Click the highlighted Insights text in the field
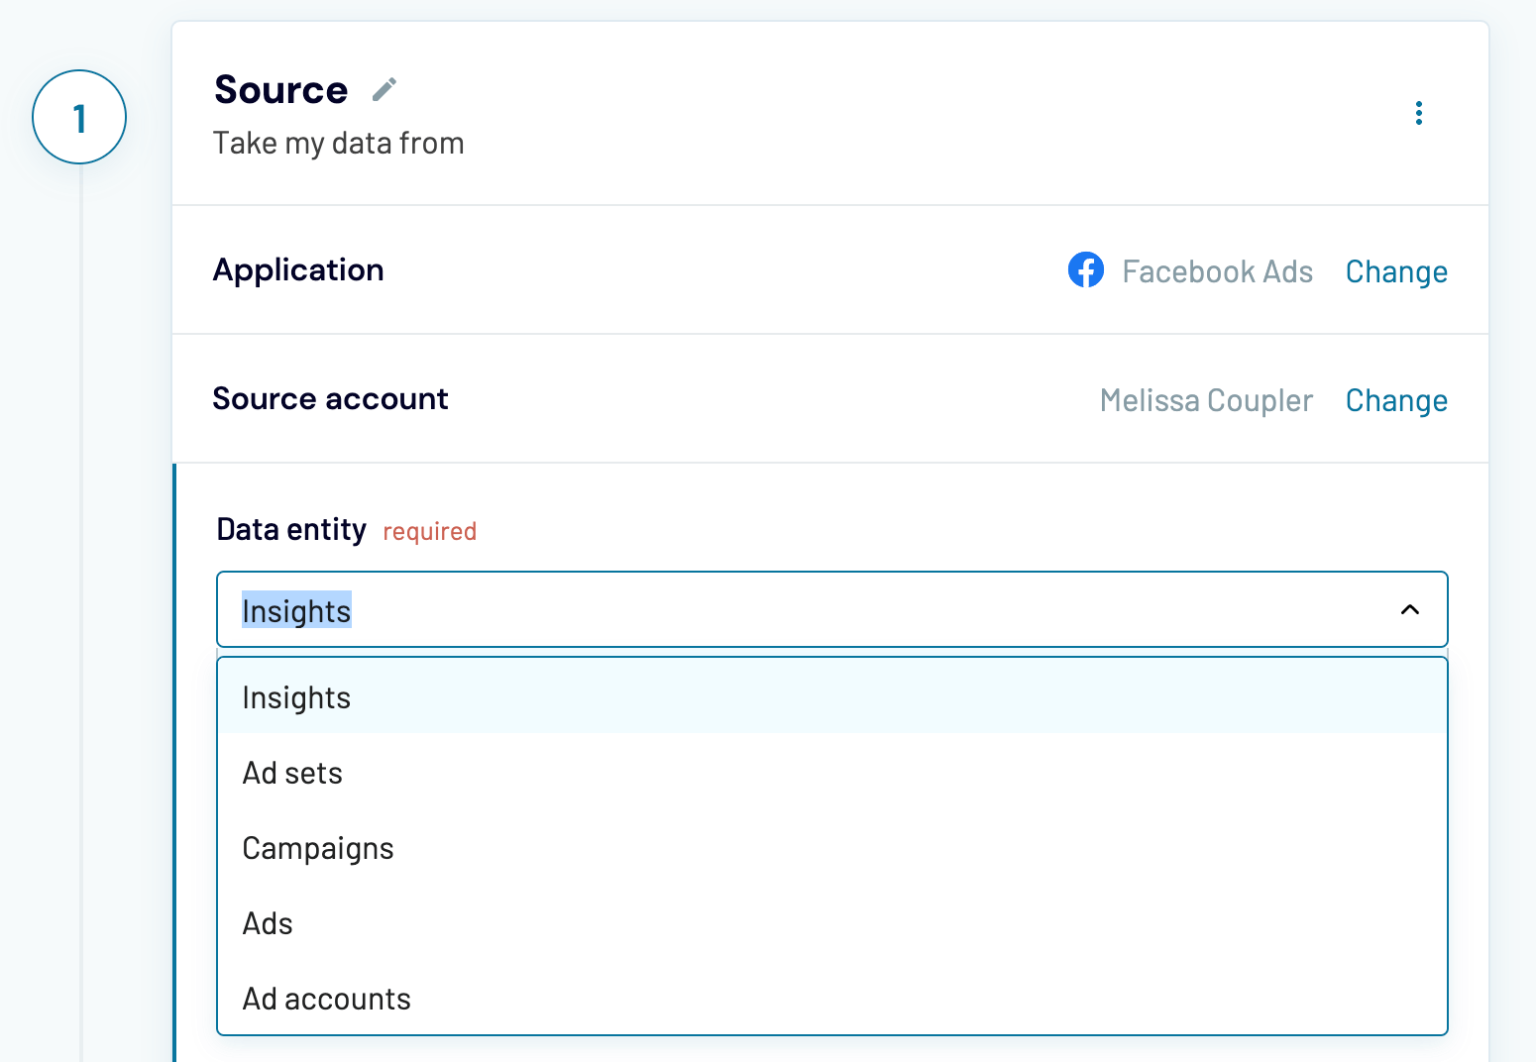Viewport: 1536px width, 1062px height. tap(296, 610)
